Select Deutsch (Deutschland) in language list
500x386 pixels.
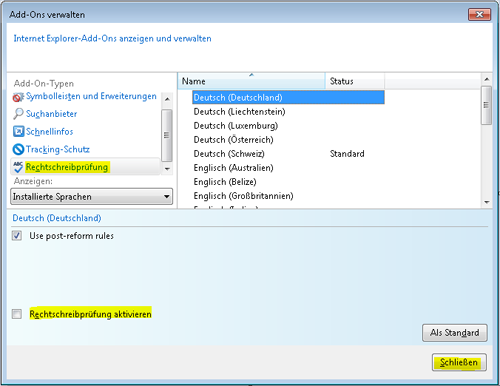[x=288, y=97]
